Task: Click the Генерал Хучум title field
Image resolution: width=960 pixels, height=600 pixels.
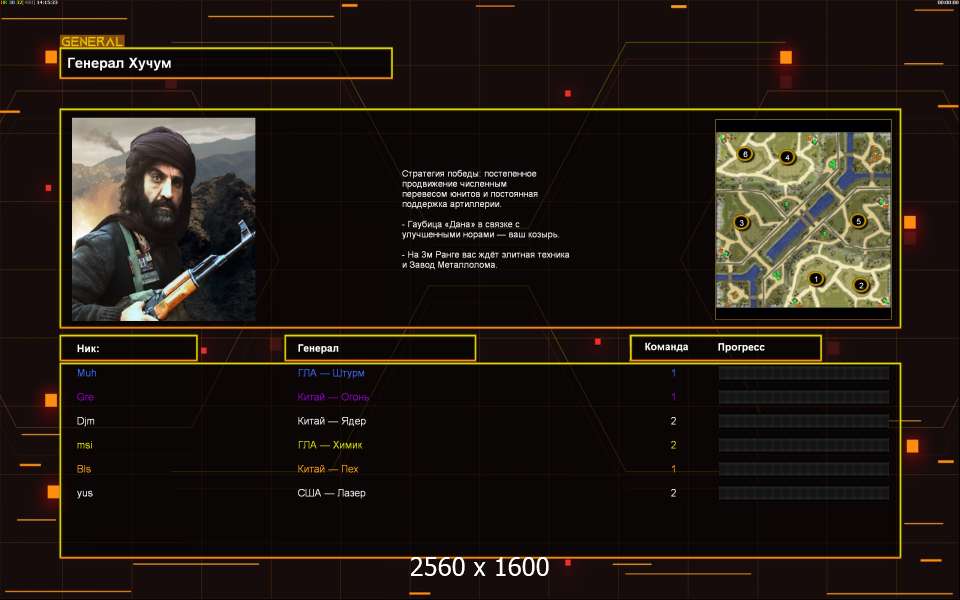Action: tap(225, 63)
